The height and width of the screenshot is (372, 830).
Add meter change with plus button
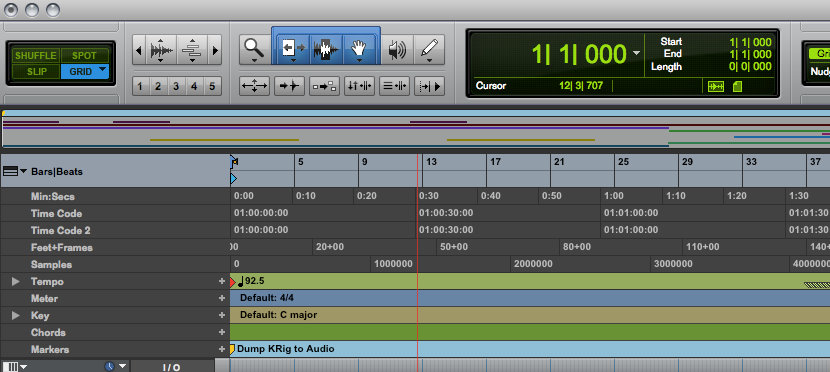[x=222, y=298]
